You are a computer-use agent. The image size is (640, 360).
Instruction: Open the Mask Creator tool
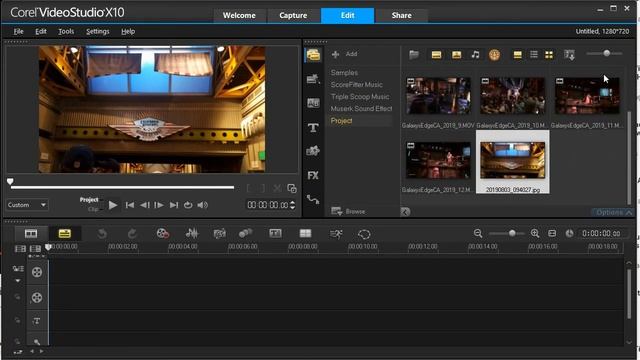coord(364,234)
